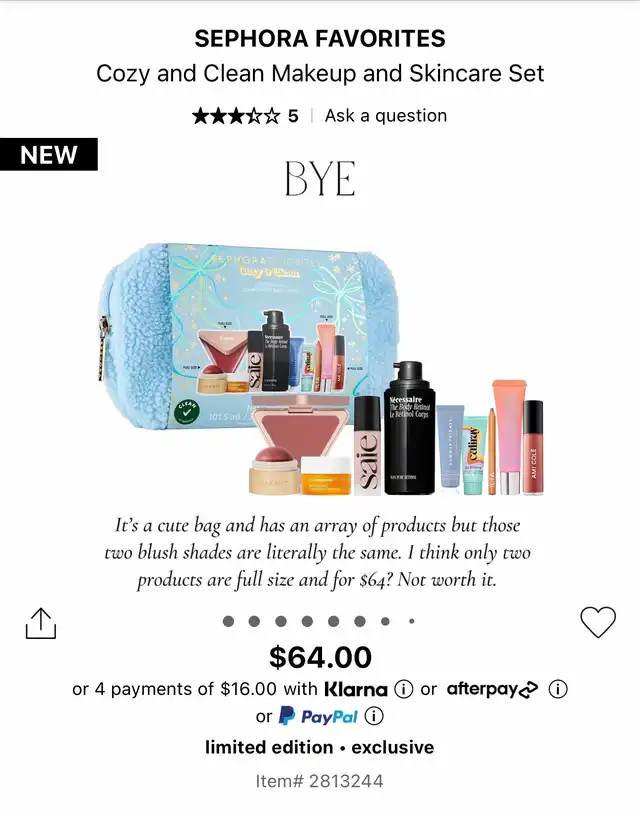The width and height of the screenshot is (640, 816).
Task: Open the blue makeup bag product image
Action: click(x=320, y=369)
